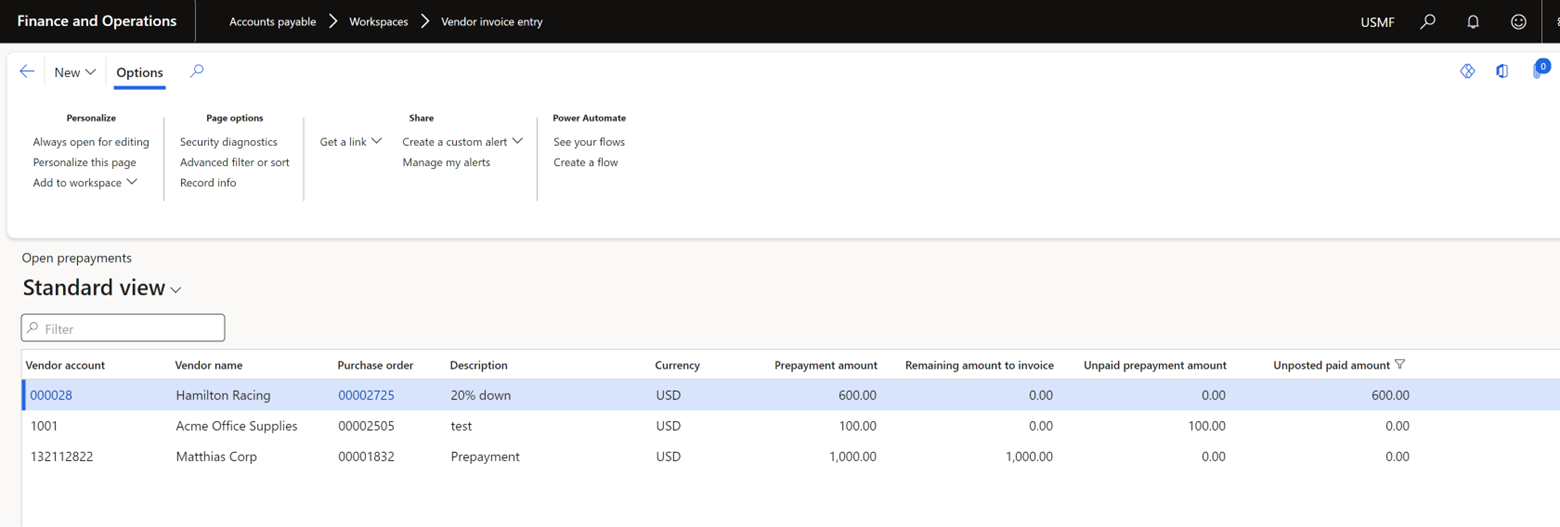Screen dimensions: 1560x527
Task: Open the Power Apps diamond icon
Action: [1467, 71]
